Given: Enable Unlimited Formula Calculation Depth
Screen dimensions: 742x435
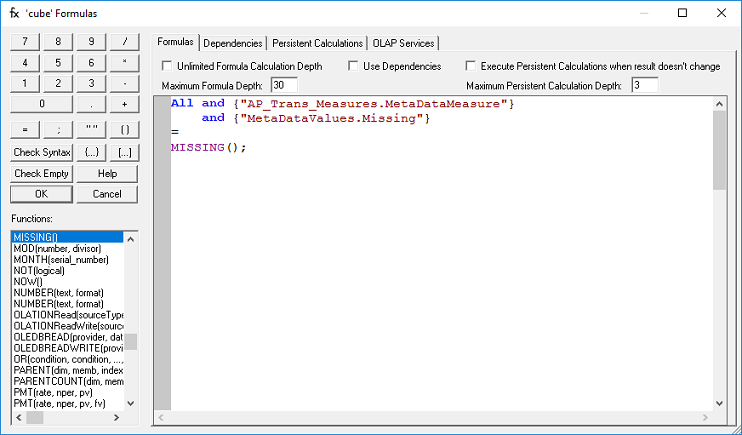Looking at the screenshot, I should click(167, 66).
